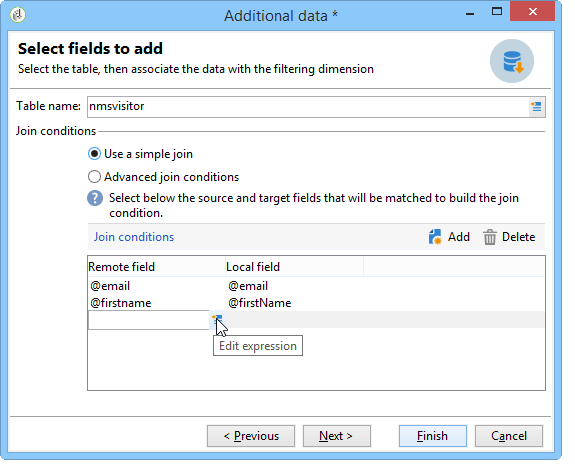Maximize the Additional data window
This screenshot has height=474, width=575.
(x=497, y=12)
